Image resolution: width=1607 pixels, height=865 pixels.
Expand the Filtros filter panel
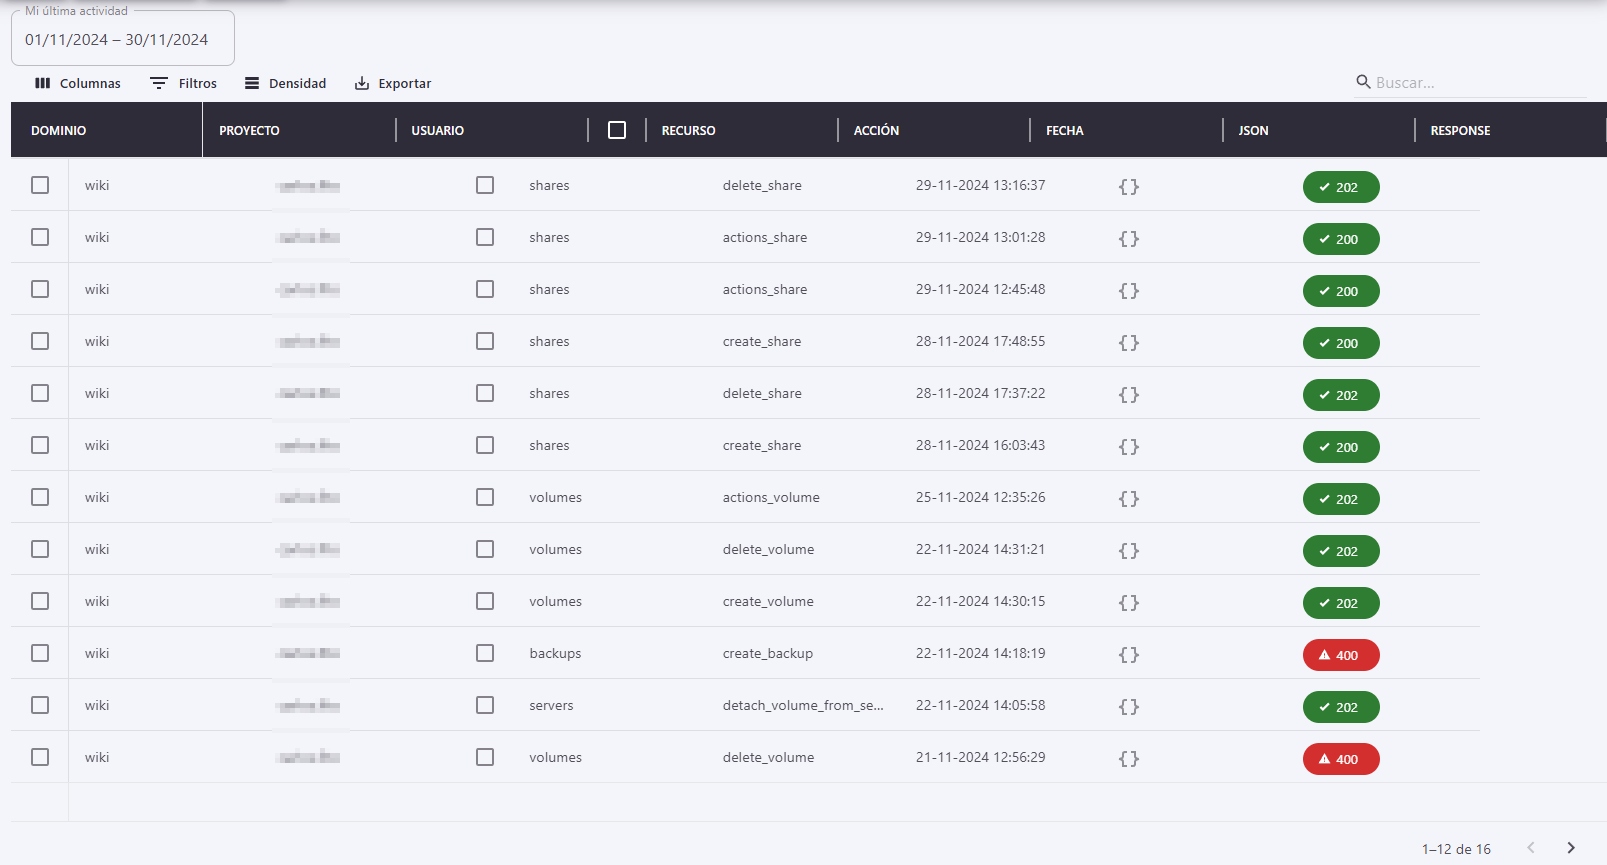point(183,83)
